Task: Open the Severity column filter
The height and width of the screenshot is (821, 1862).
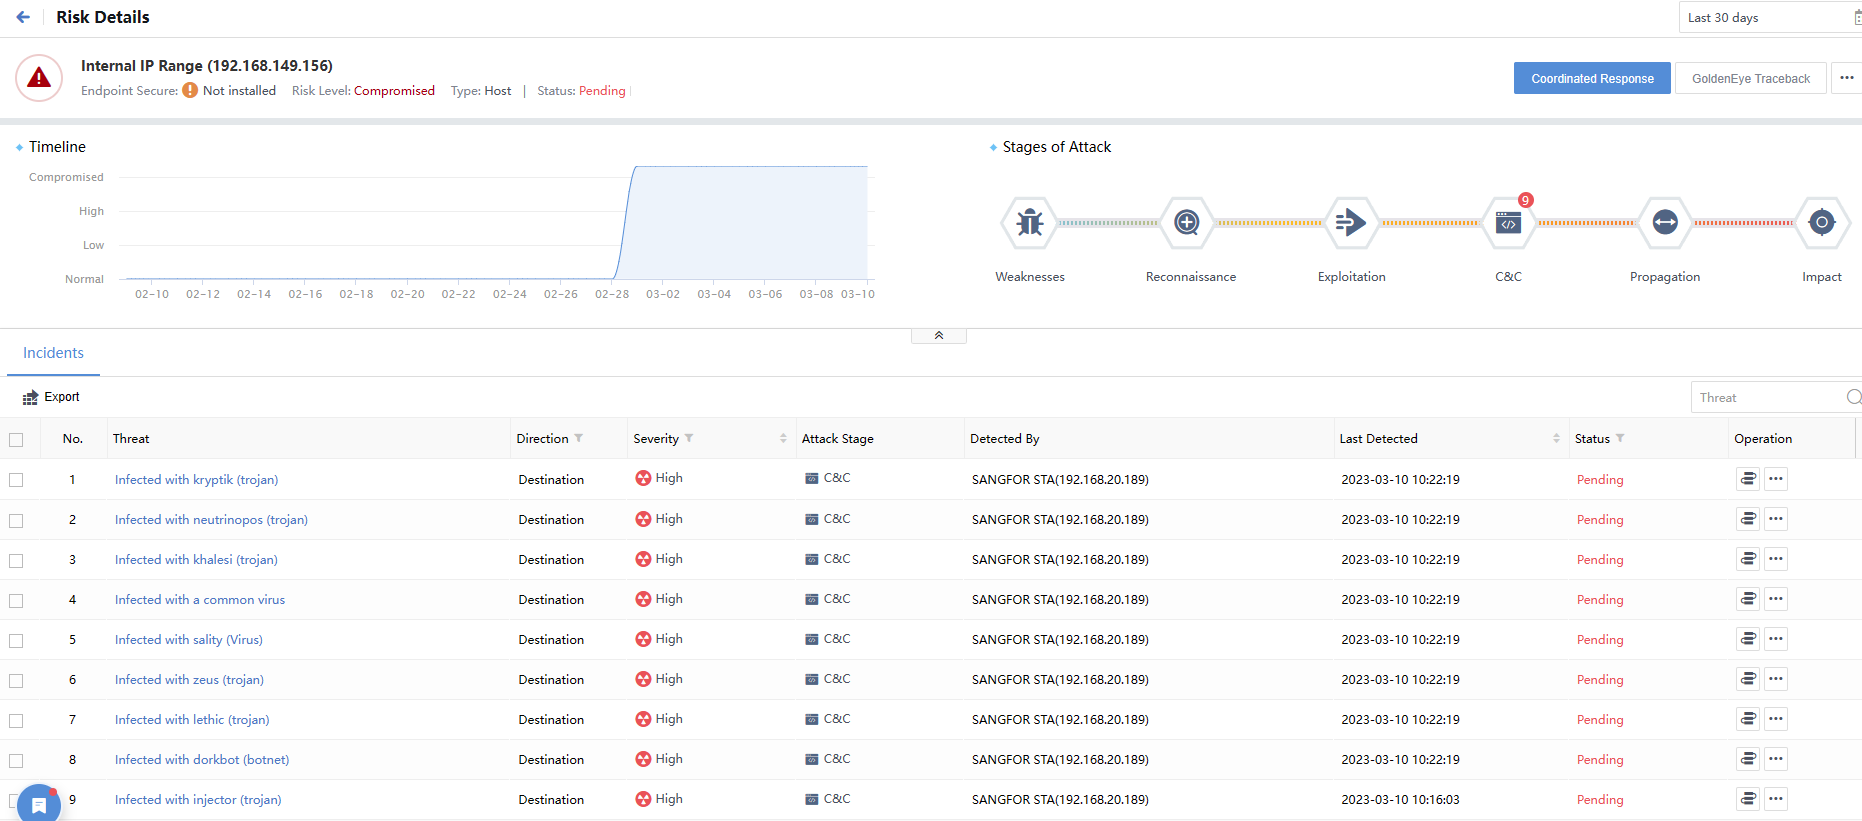Action: coord(689,438)
